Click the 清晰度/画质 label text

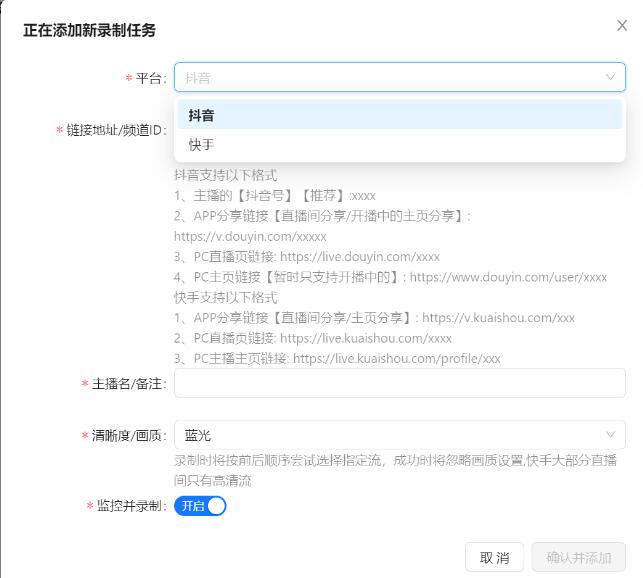(128, 436)
